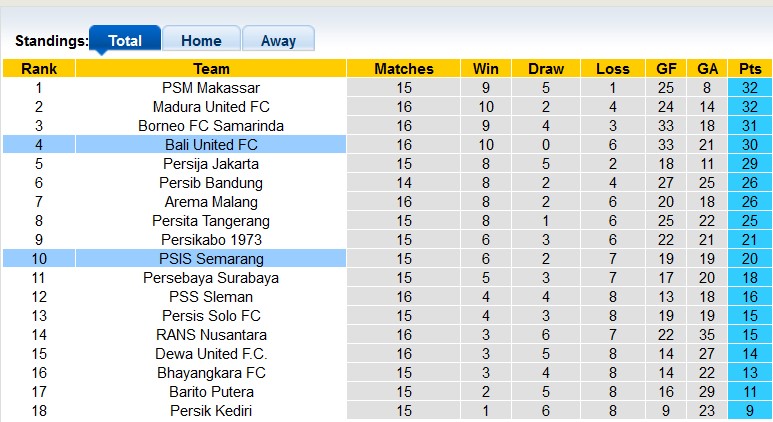Click the PSM Makassar team name
The image size is (773, 422).
click(x=211, y=88)
